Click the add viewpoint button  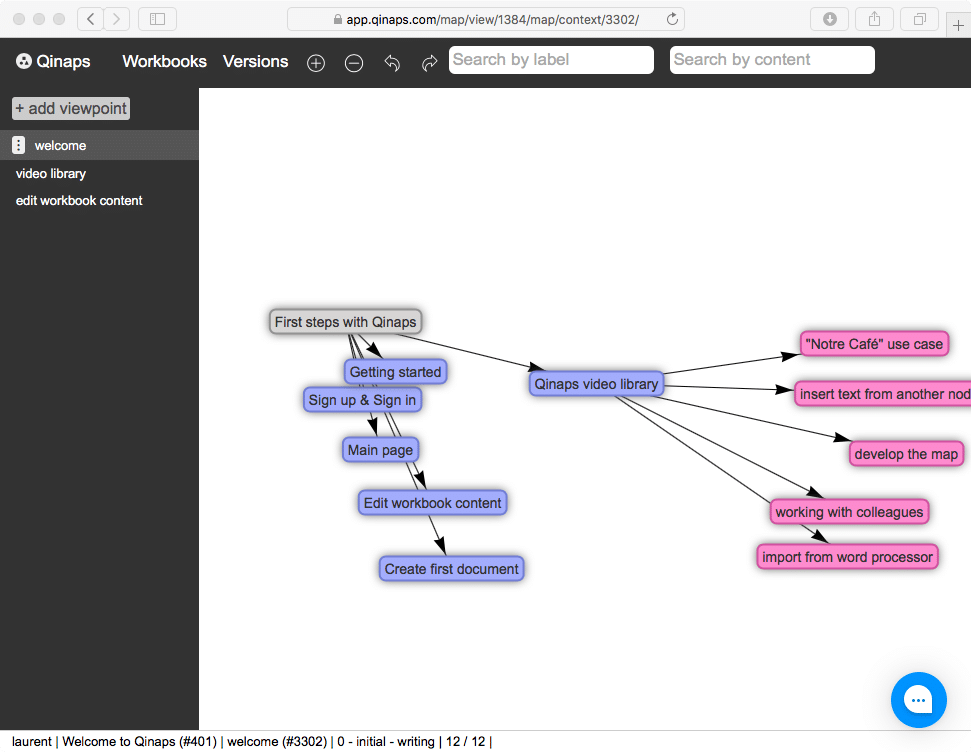point(71,108)
